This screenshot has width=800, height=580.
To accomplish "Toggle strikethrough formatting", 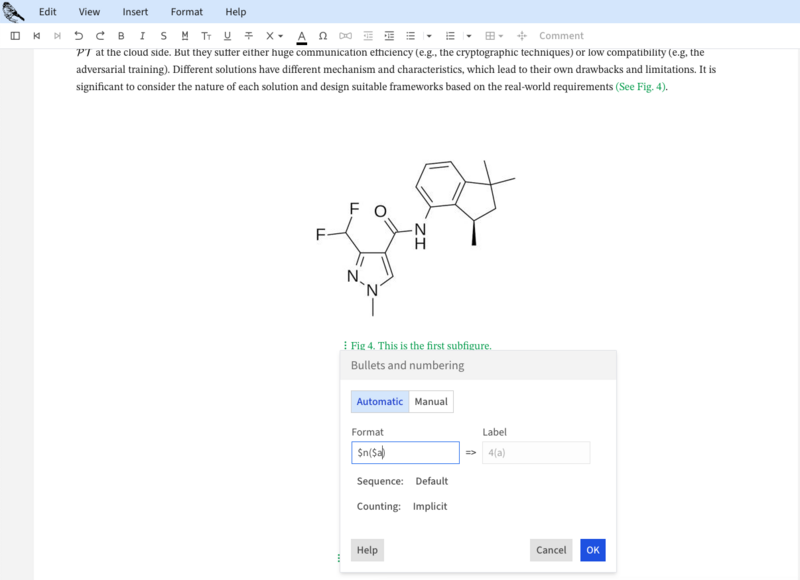I will coord(162,35).
